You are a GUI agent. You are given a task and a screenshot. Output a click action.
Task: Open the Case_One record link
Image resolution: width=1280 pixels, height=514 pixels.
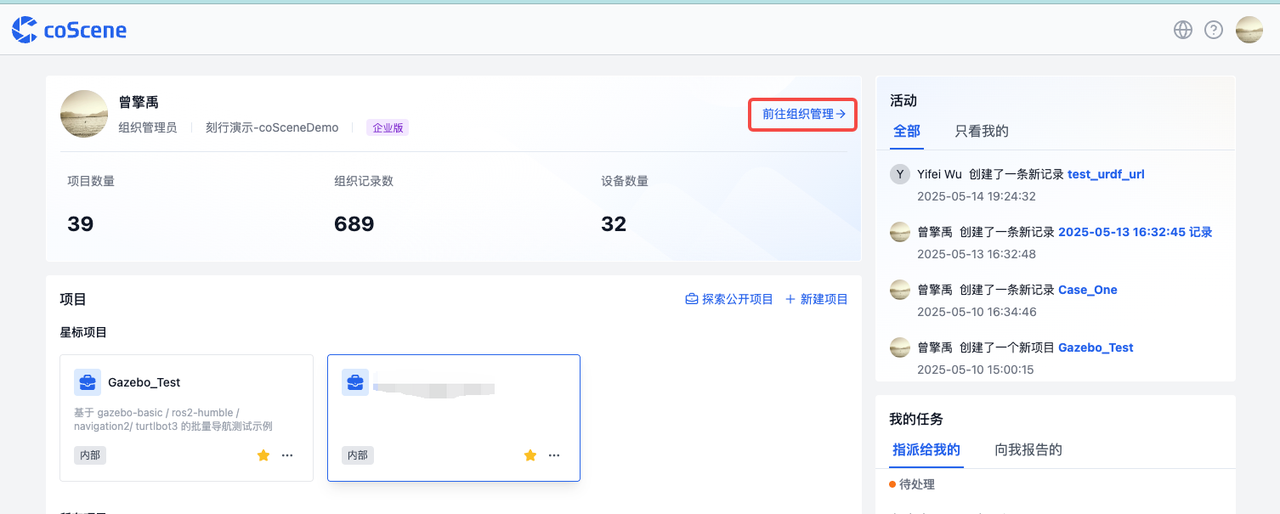point(1088,290)
